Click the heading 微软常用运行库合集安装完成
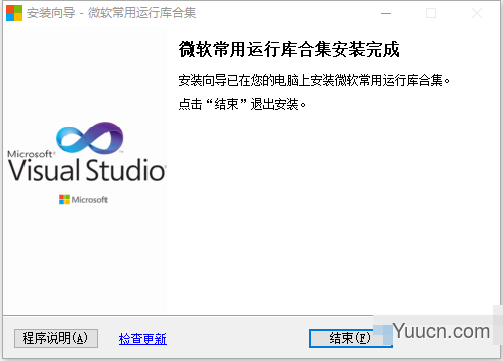 pyautogui.click(x=289, y=49)
